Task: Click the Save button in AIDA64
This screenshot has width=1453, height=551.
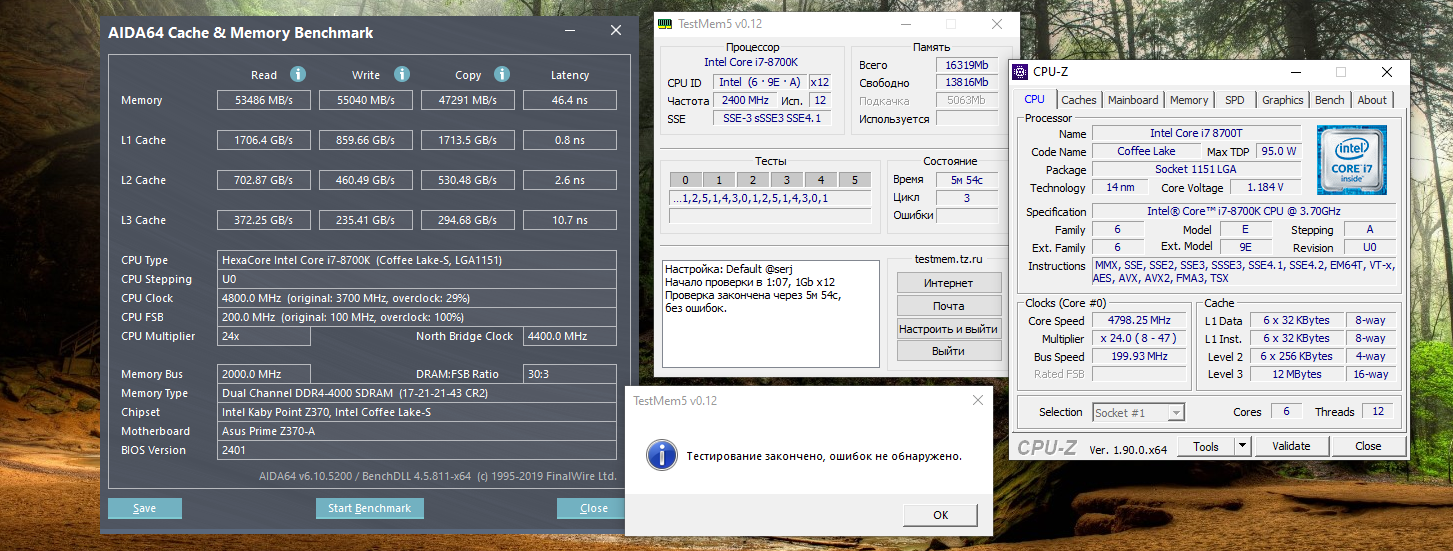Action: [x=145, y=508]
